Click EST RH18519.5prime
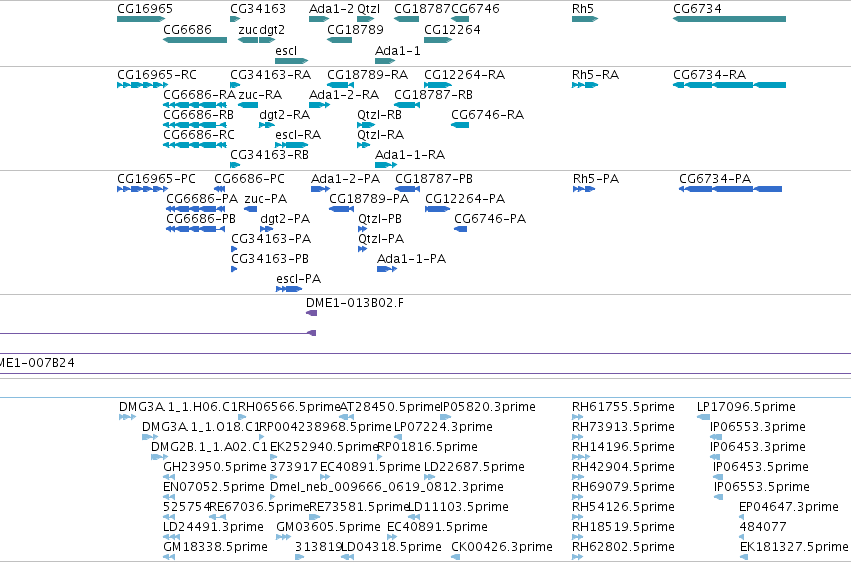851x562 pixels. click(577, 537)
